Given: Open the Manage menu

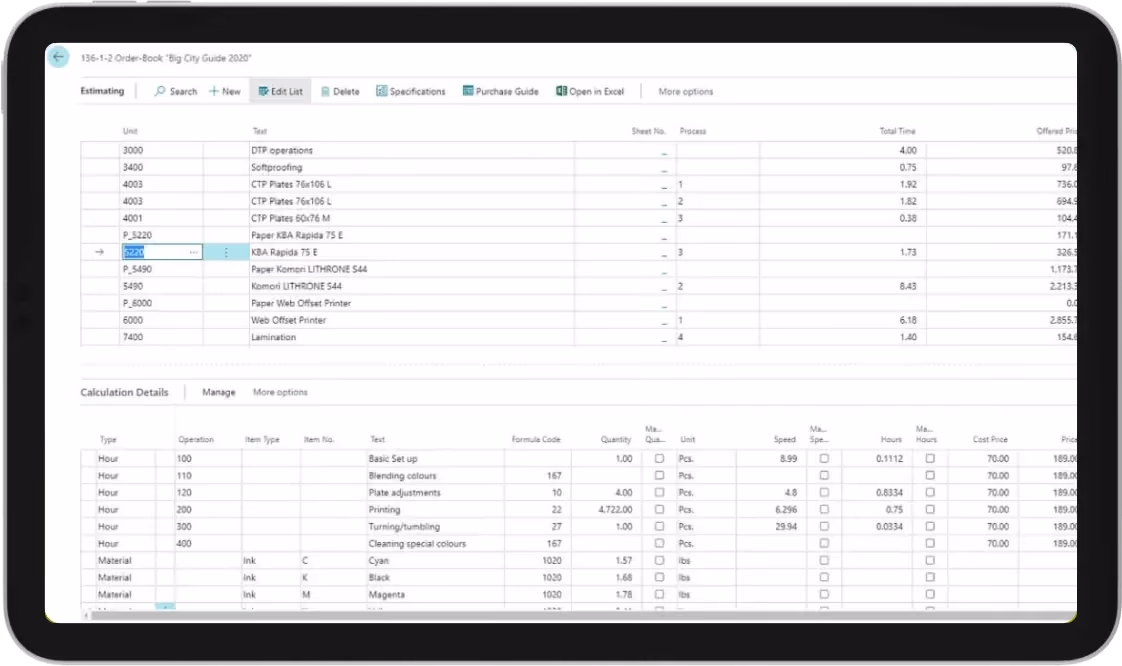Looking at the screenshot, I should coord(218,393).
